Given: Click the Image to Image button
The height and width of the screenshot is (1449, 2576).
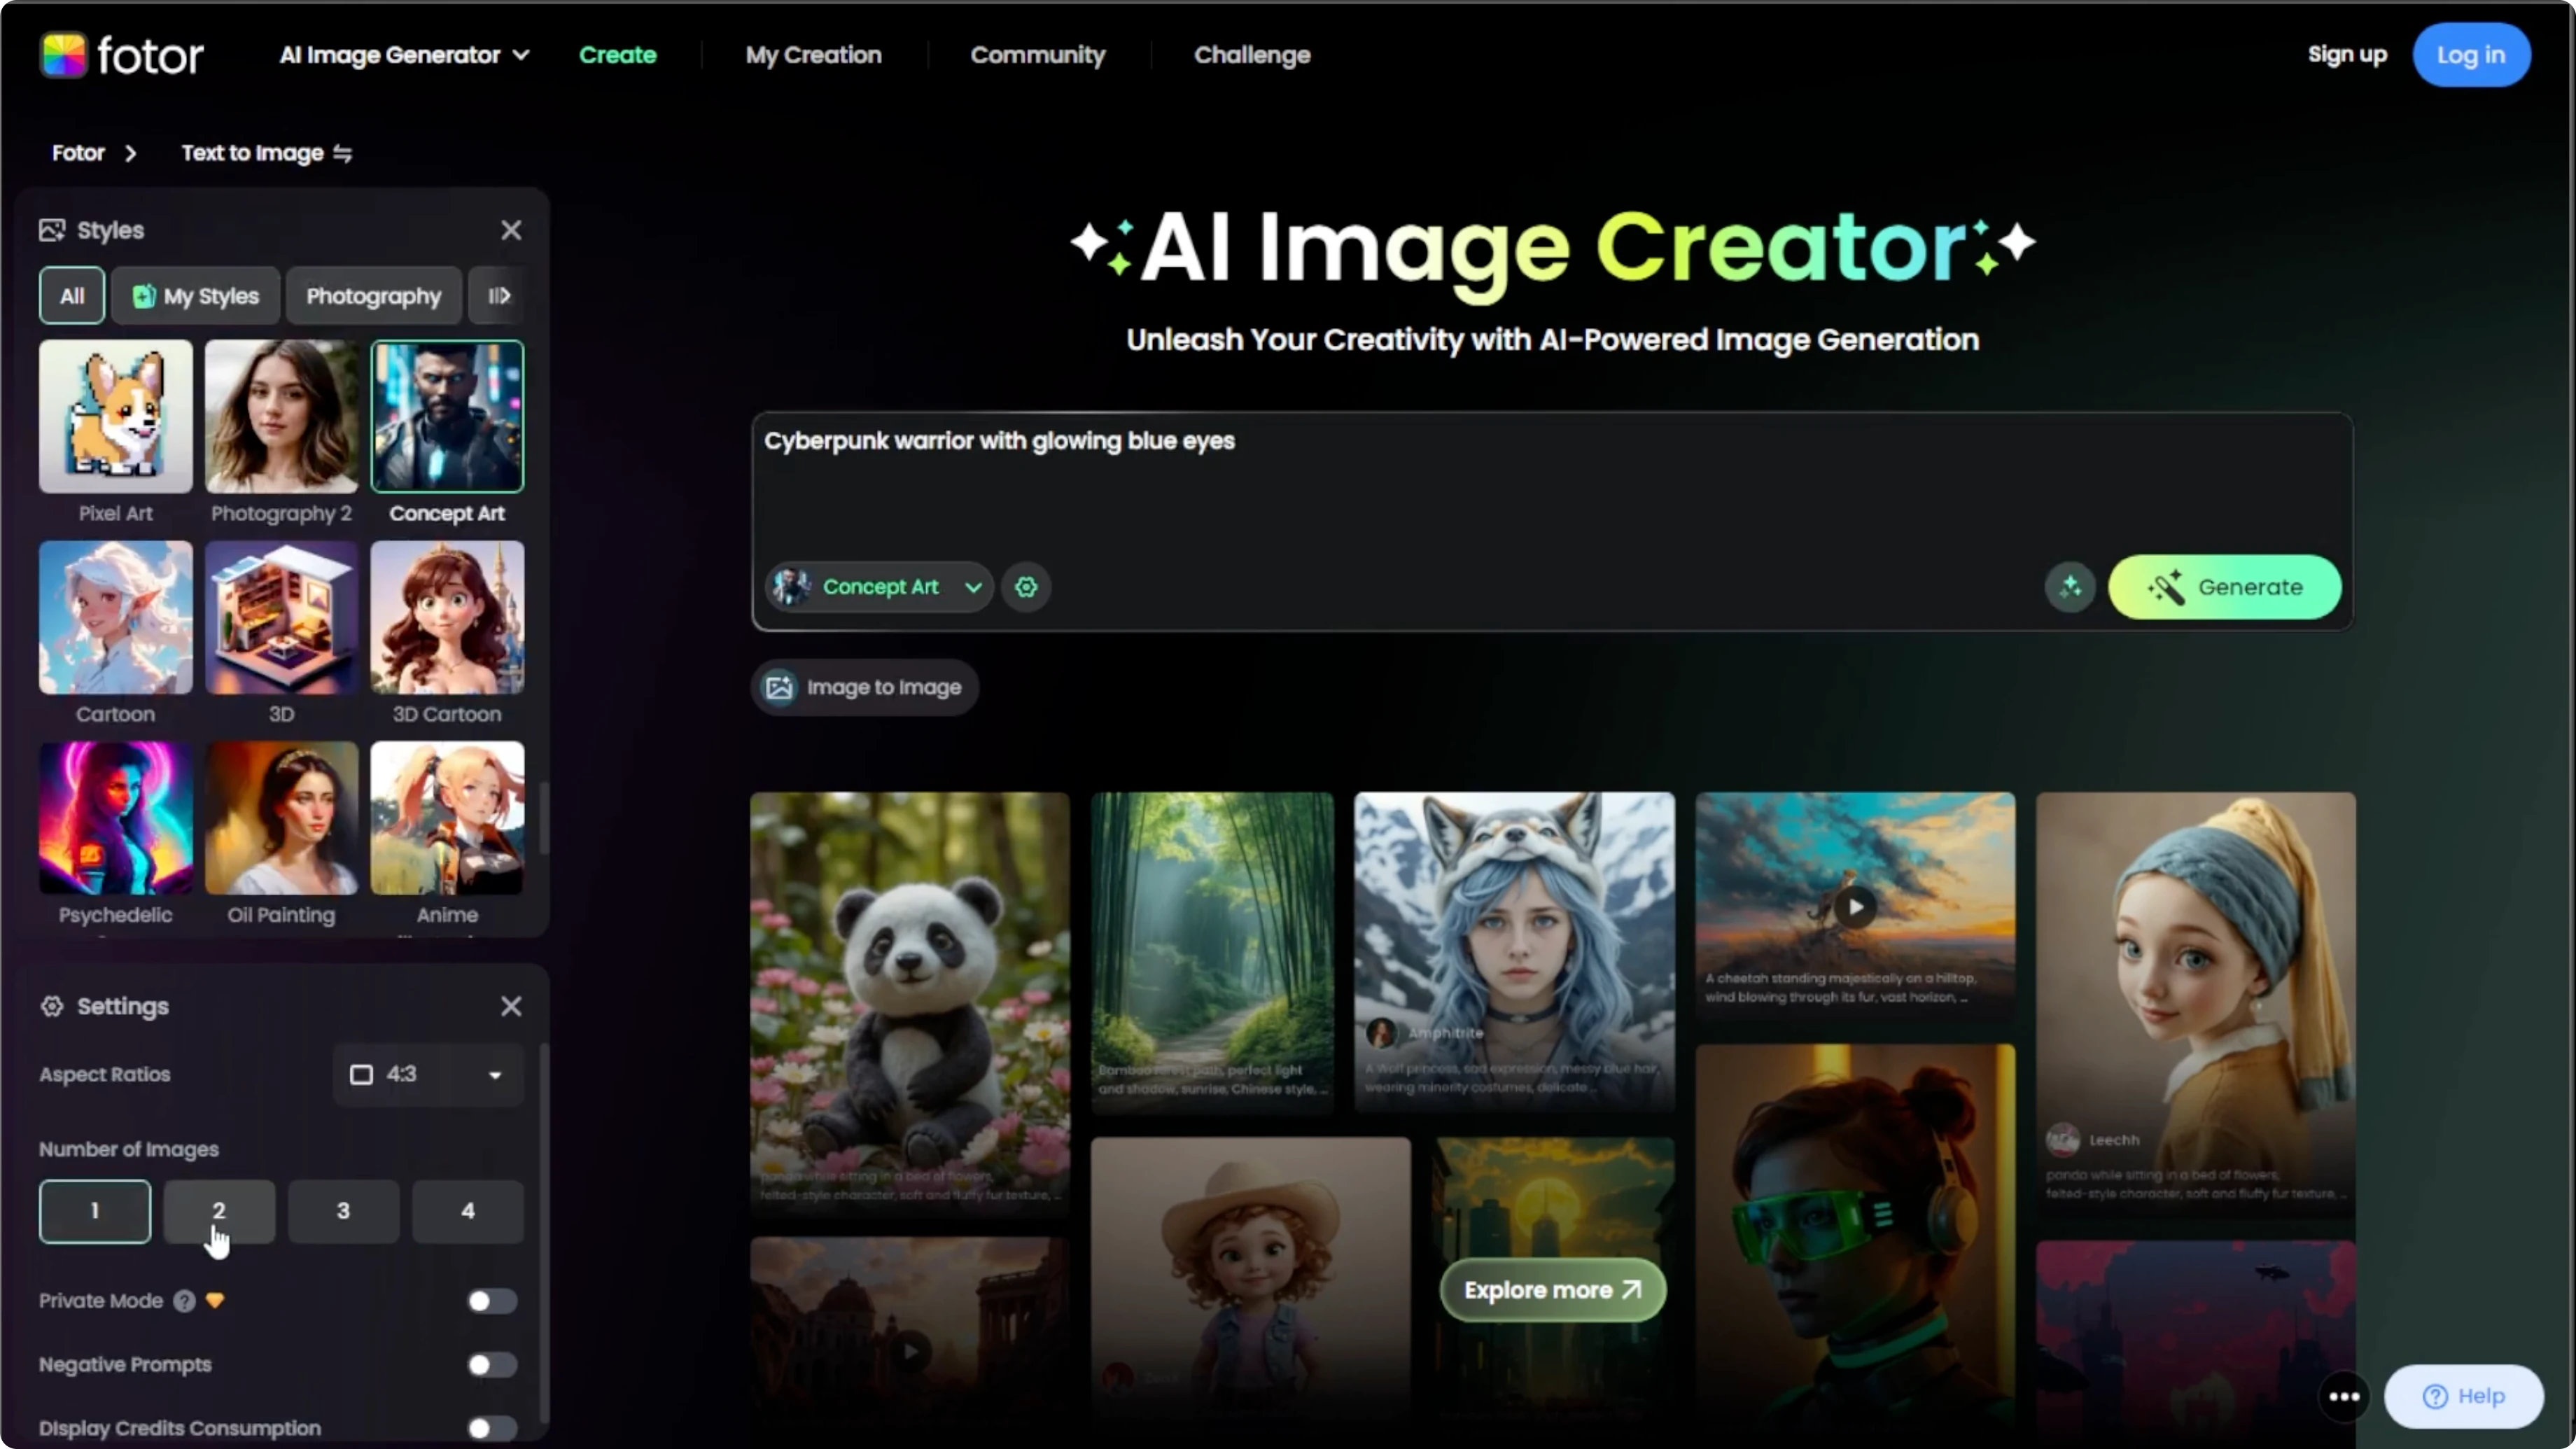Looking at the screenshot, I should [x=864, y=687].
